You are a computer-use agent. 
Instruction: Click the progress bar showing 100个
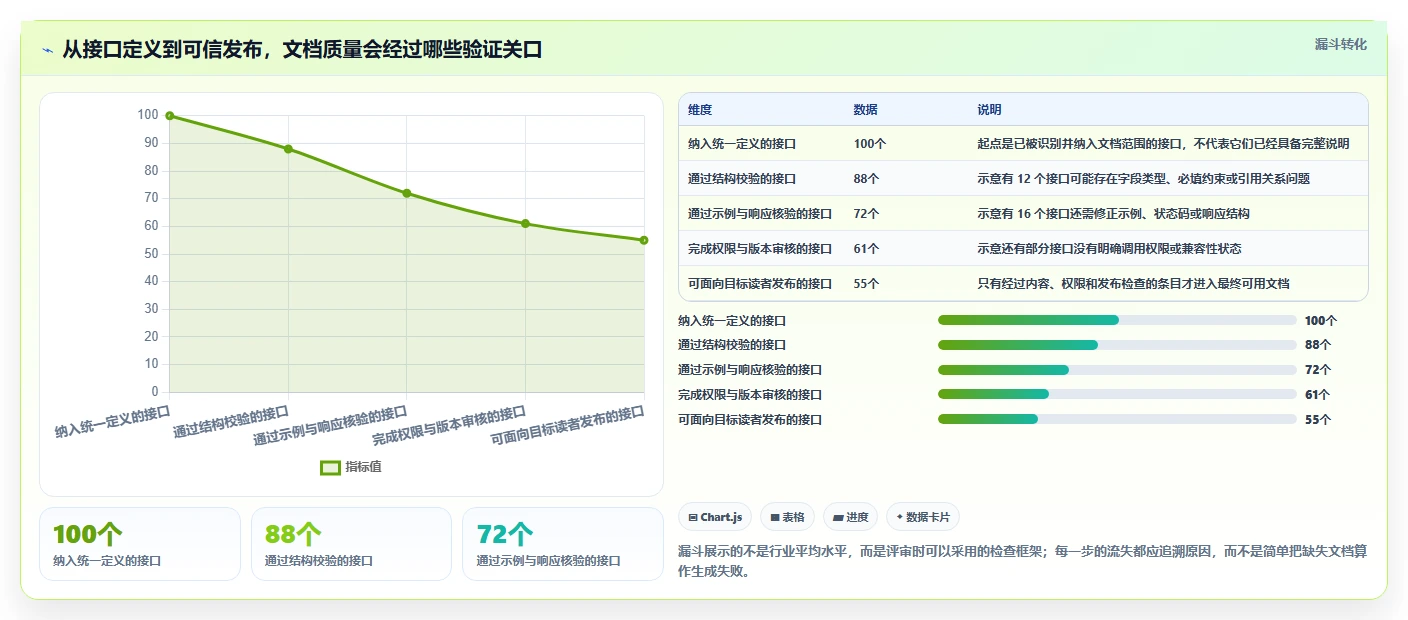point(1117,320)
